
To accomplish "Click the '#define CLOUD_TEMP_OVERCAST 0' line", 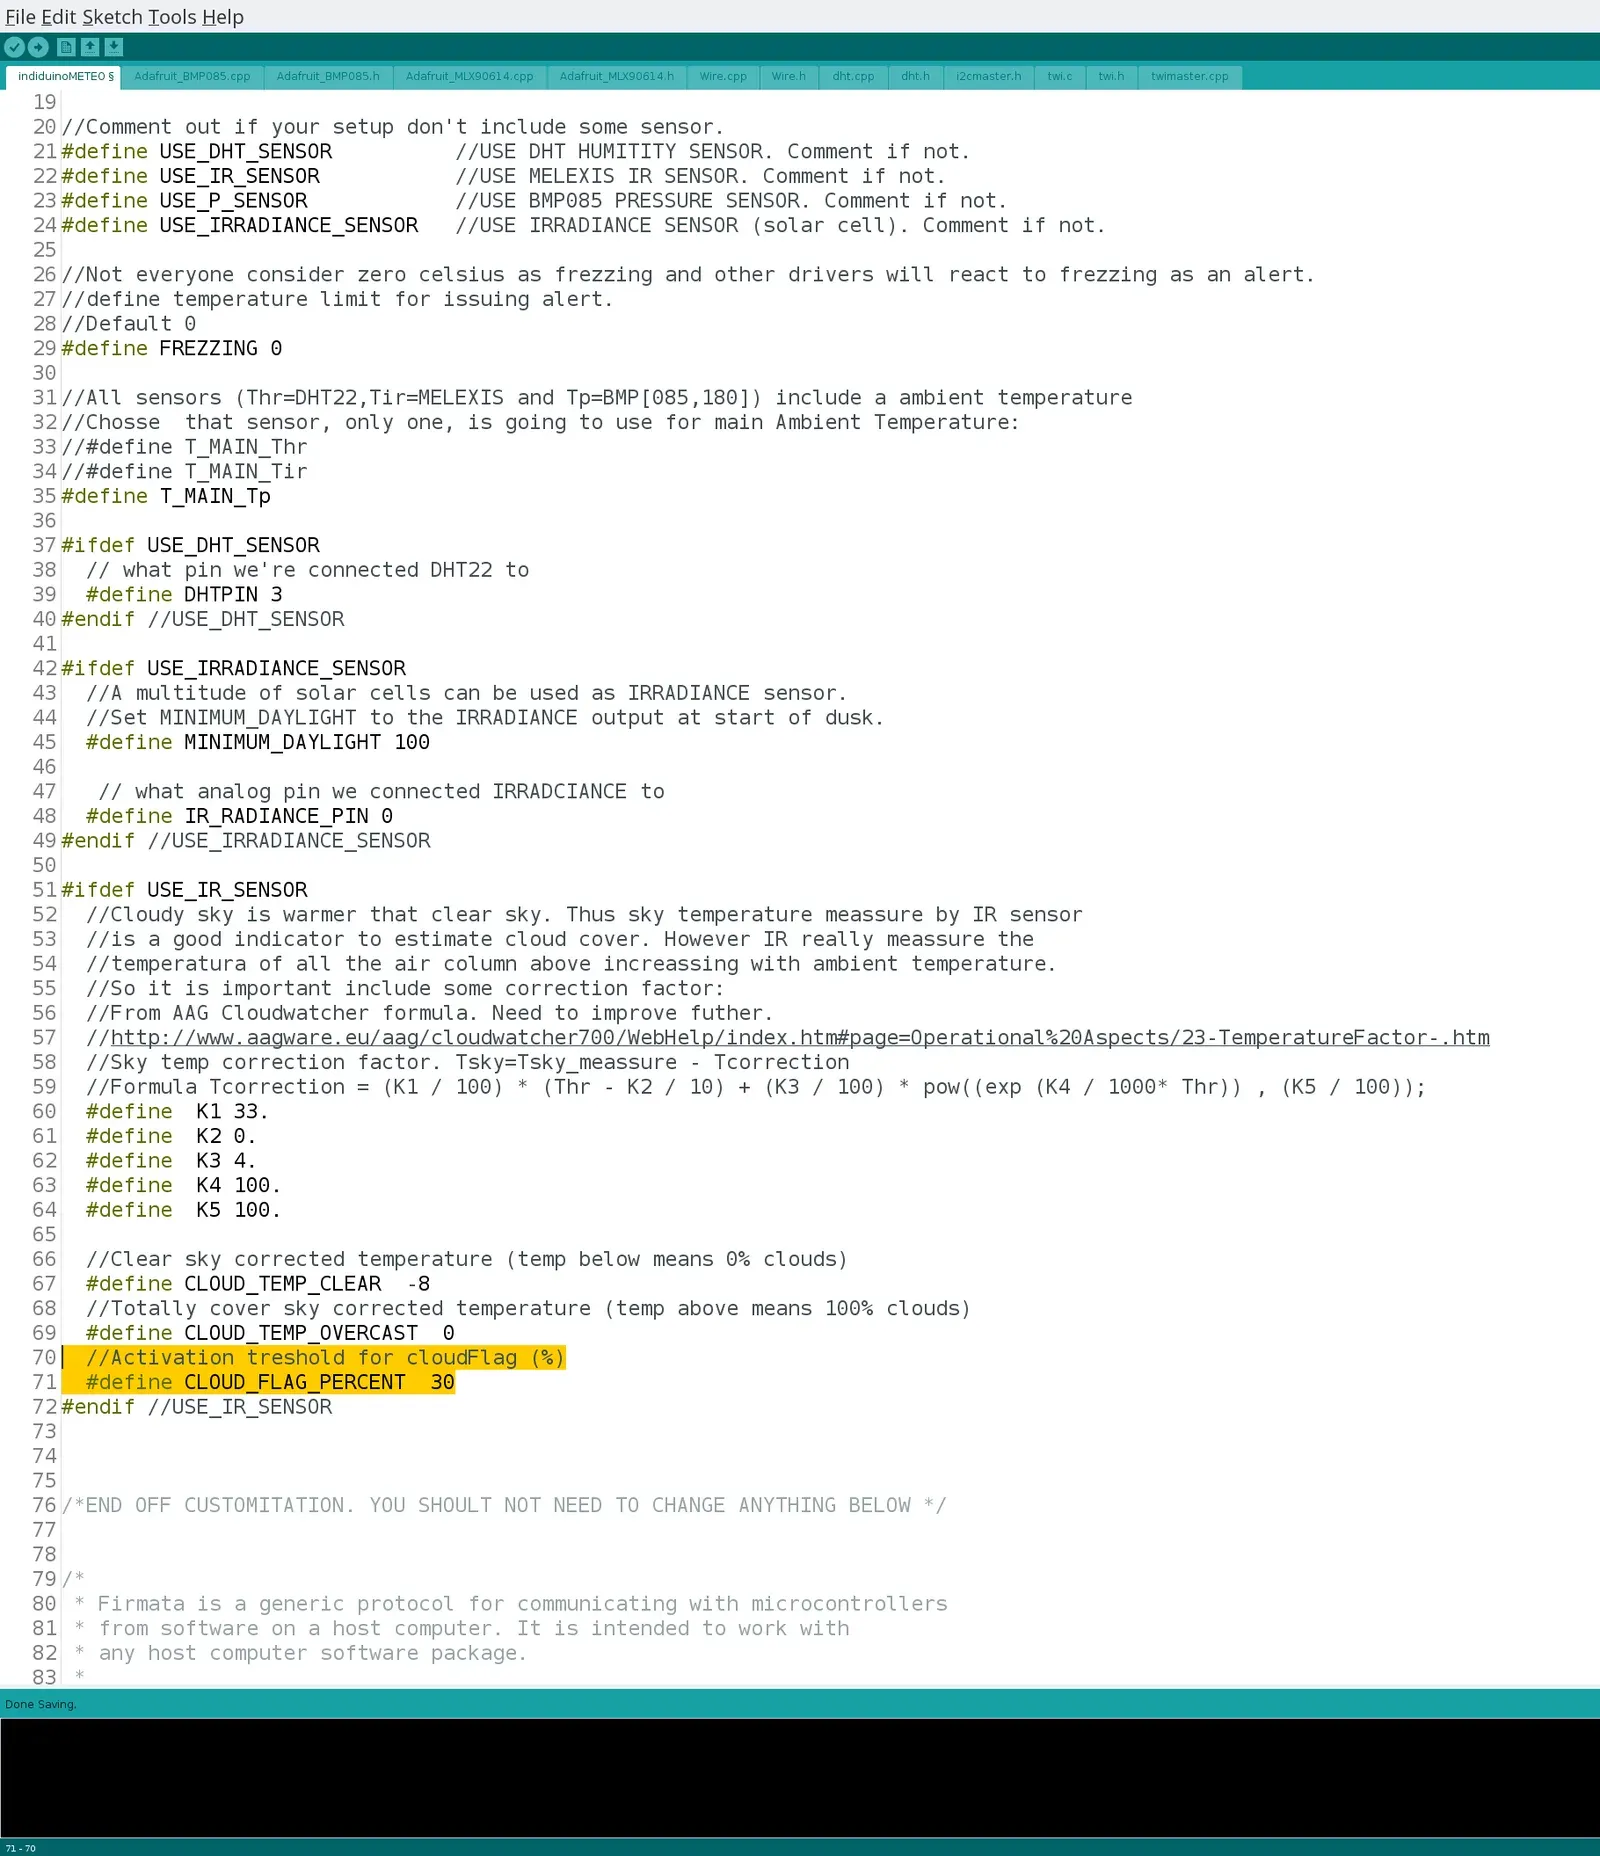I will pyautogui.click(x=270, y=1334).
